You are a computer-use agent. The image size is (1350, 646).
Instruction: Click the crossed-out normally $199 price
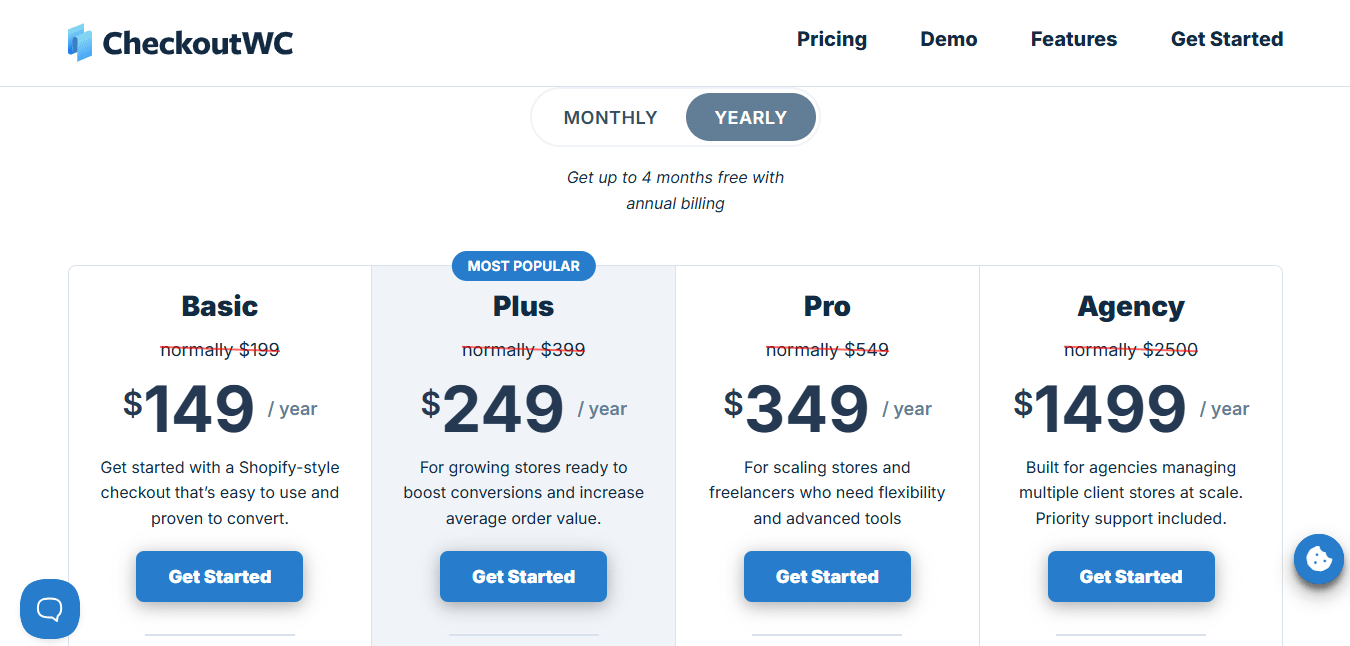[219, 349]
